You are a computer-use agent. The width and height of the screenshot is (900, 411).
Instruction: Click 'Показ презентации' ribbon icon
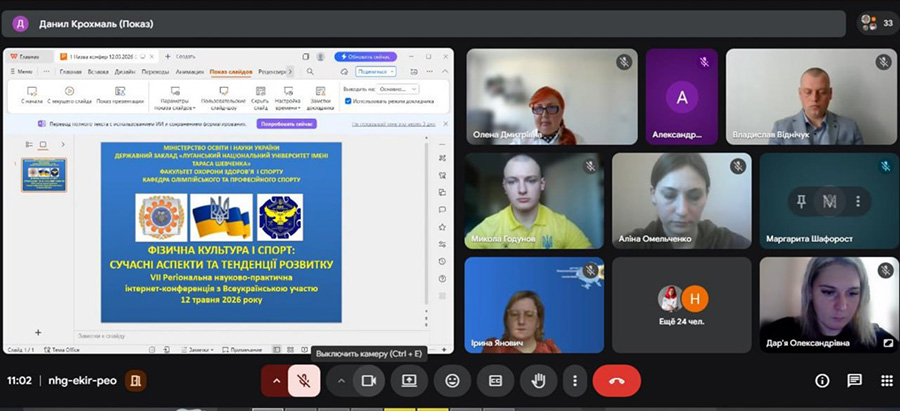click(120, 95)
